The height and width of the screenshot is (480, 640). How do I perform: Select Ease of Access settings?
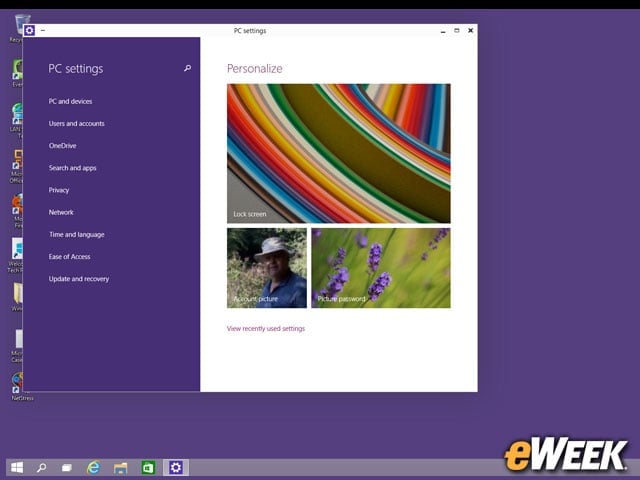pos(69,257)
